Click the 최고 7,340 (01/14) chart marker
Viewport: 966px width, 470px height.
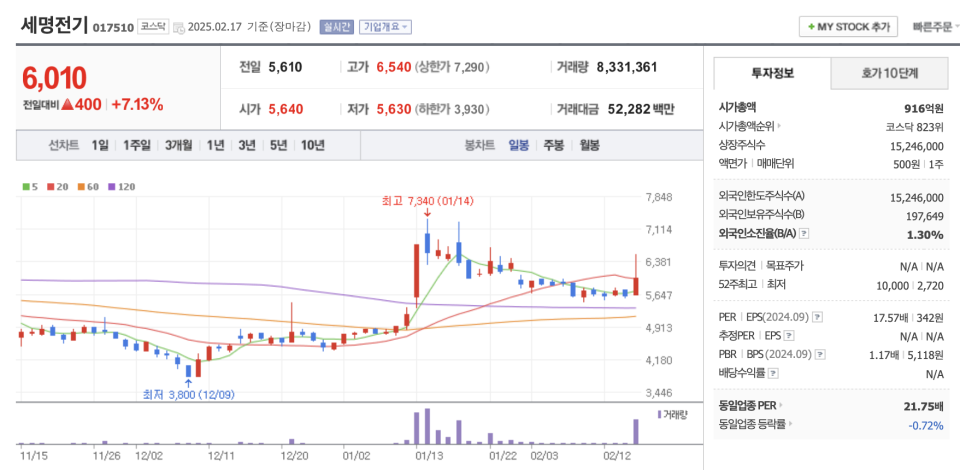click(427, 201)
